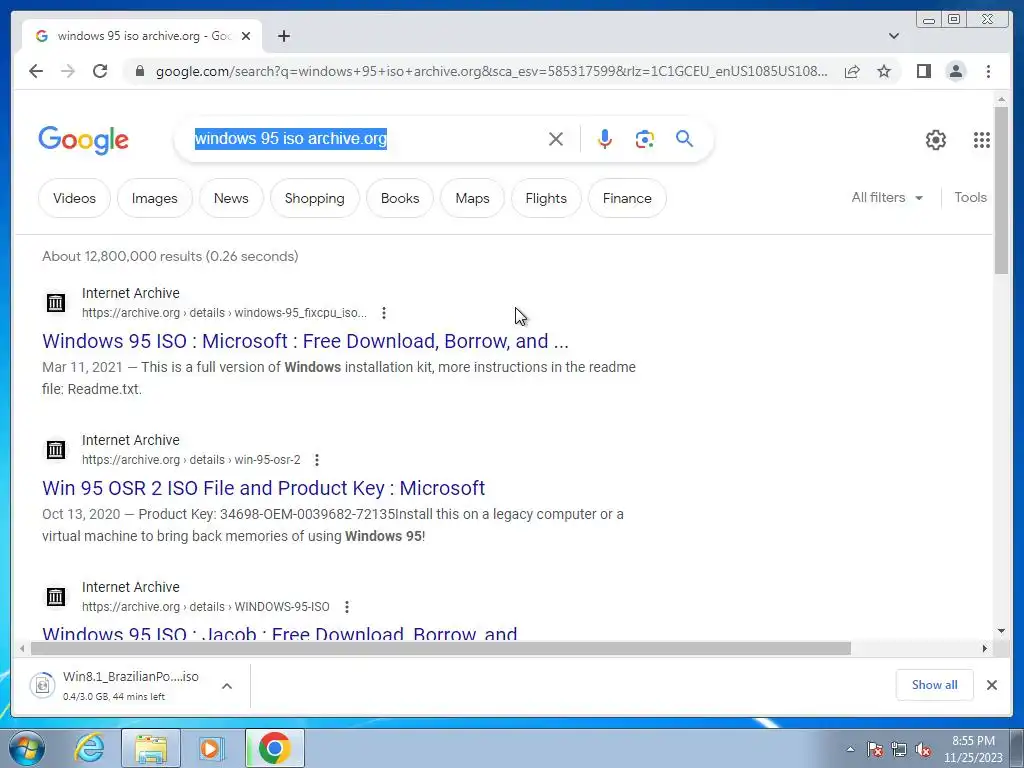The height and width of the screenshot is (768, 1024).
Task: Submit search with the magnifier icon
Action: [x=684, y=139]
